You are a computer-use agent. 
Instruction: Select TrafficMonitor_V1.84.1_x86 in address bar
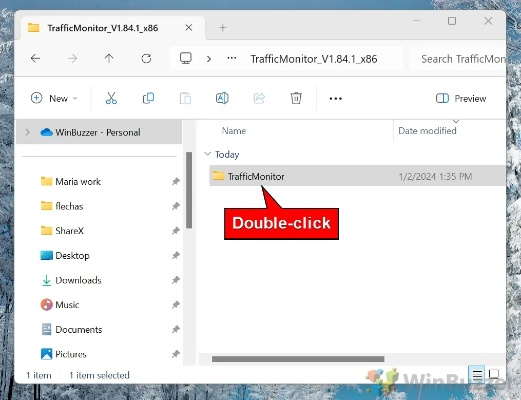314,59
